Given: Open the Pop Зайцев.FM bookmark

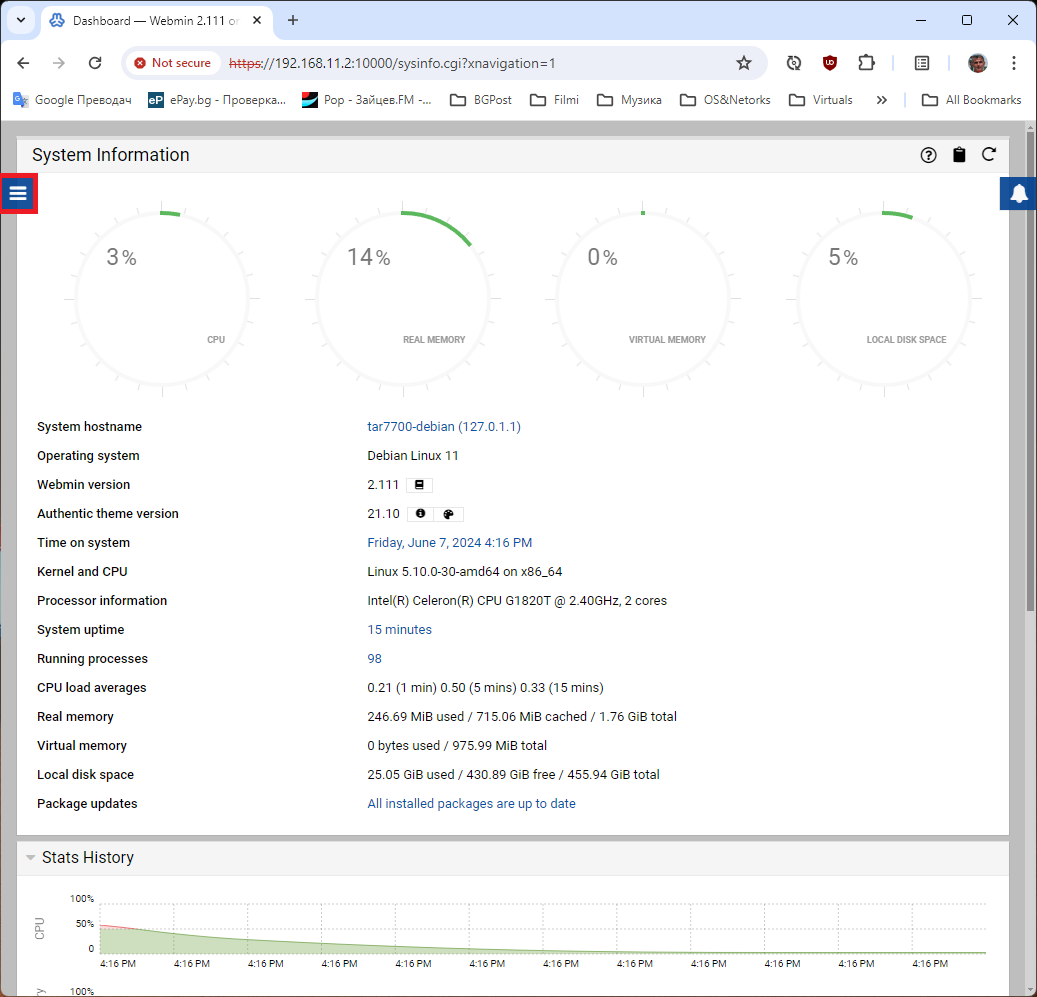Looking at the screenshot, I should (366, 100).
